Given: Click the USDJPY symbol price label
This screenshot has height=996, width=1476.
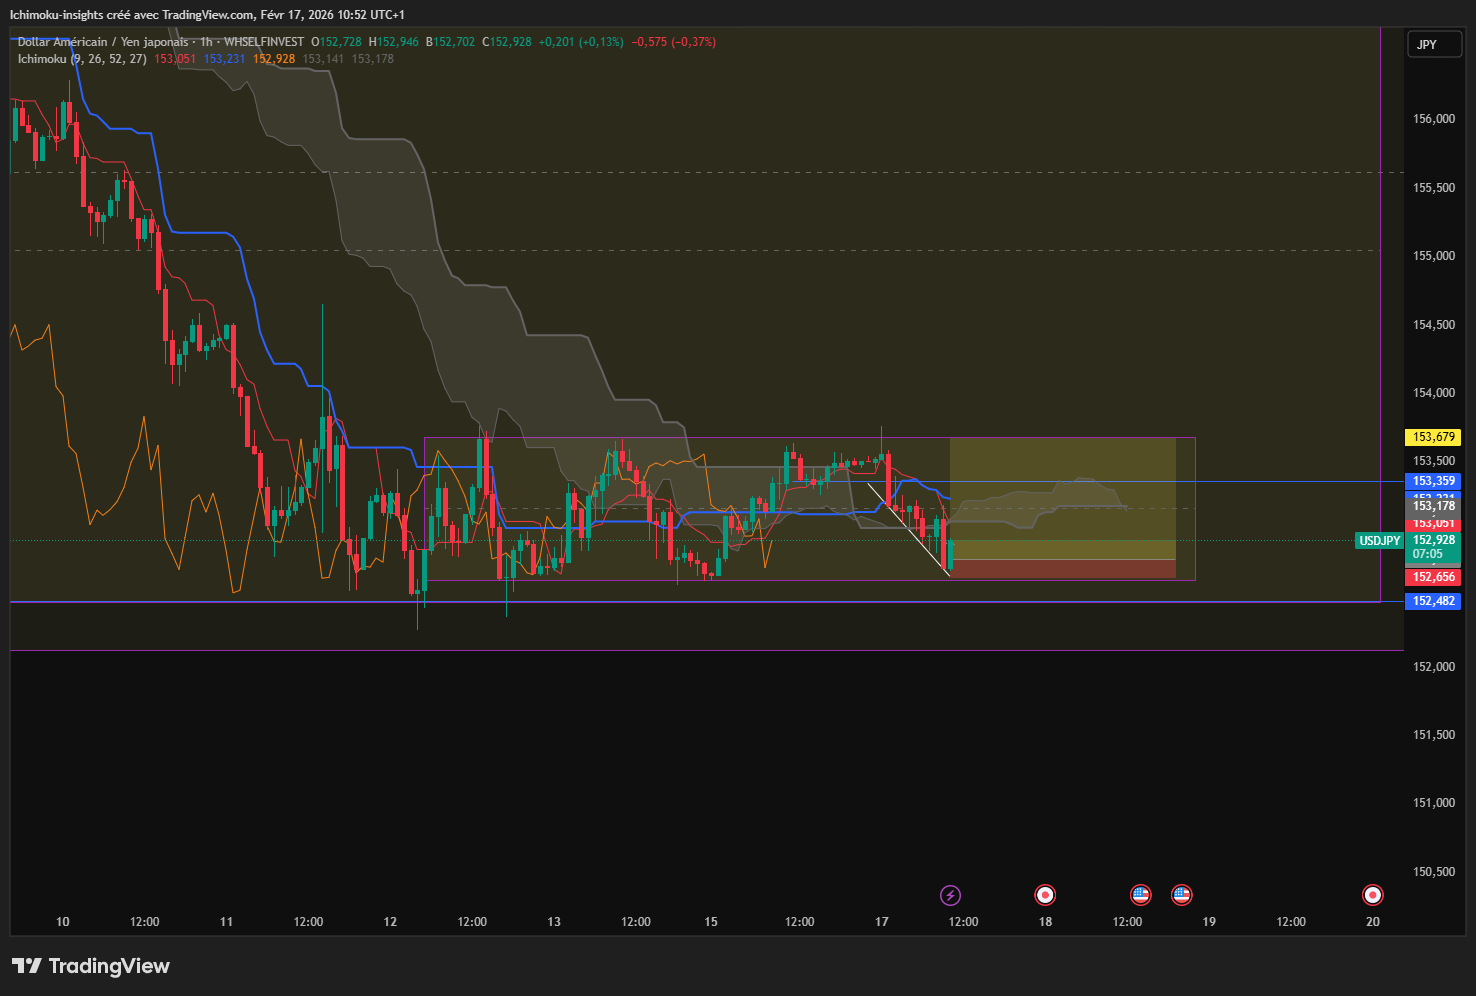Looking at the screenshot, I should click(1379, 541).
